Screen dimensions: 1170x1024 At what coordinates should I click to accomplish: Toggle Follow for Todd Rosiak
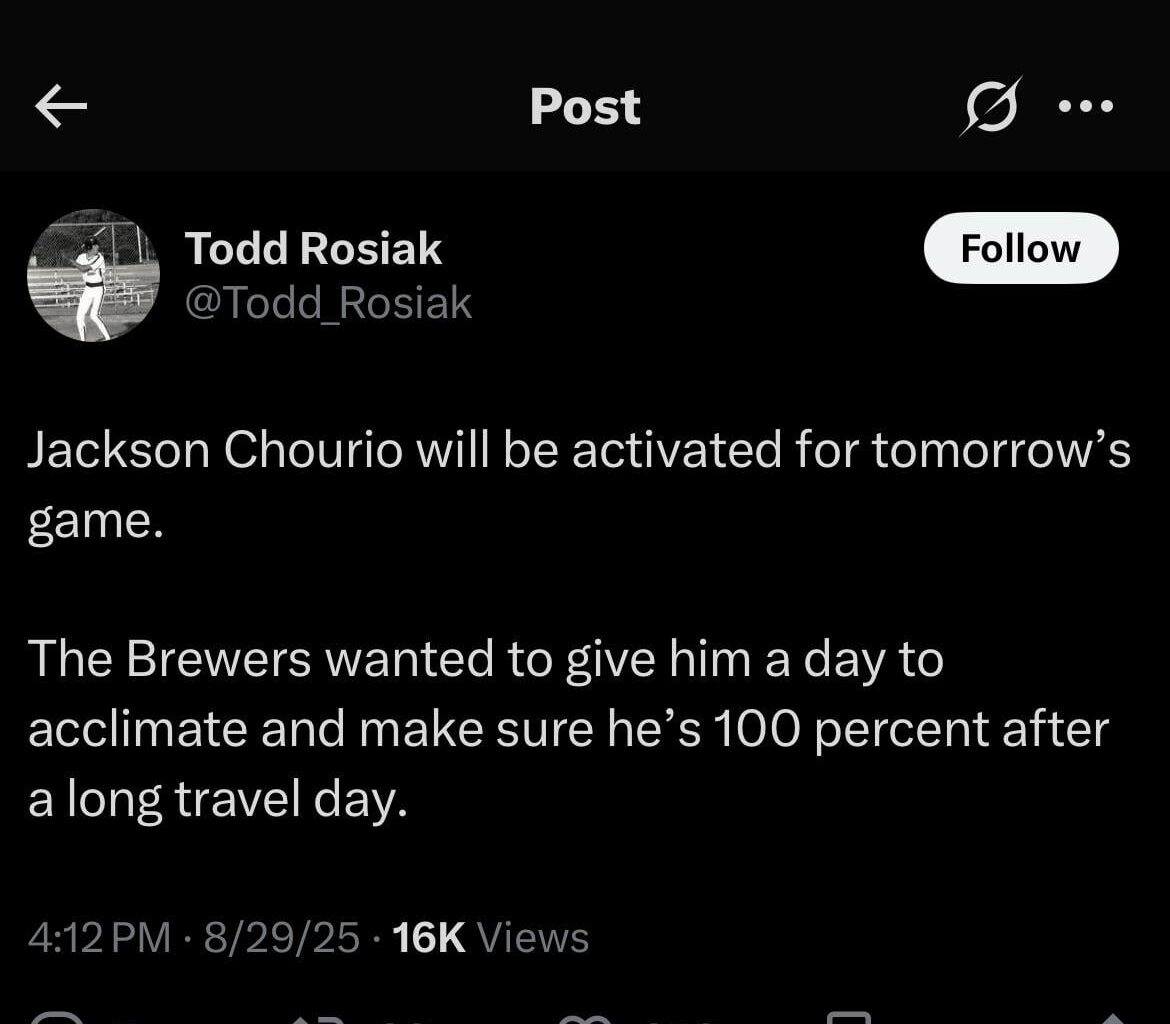[1020, 249]
